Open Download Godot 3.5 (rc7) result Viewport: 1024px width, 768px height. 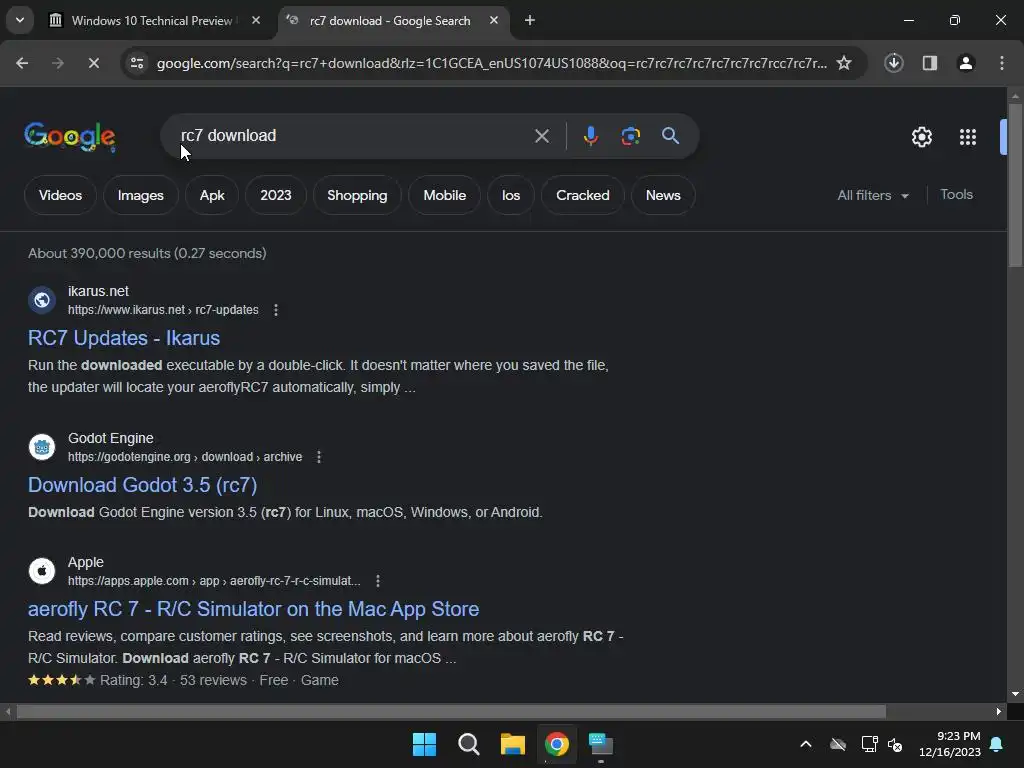tap(142, 485)
